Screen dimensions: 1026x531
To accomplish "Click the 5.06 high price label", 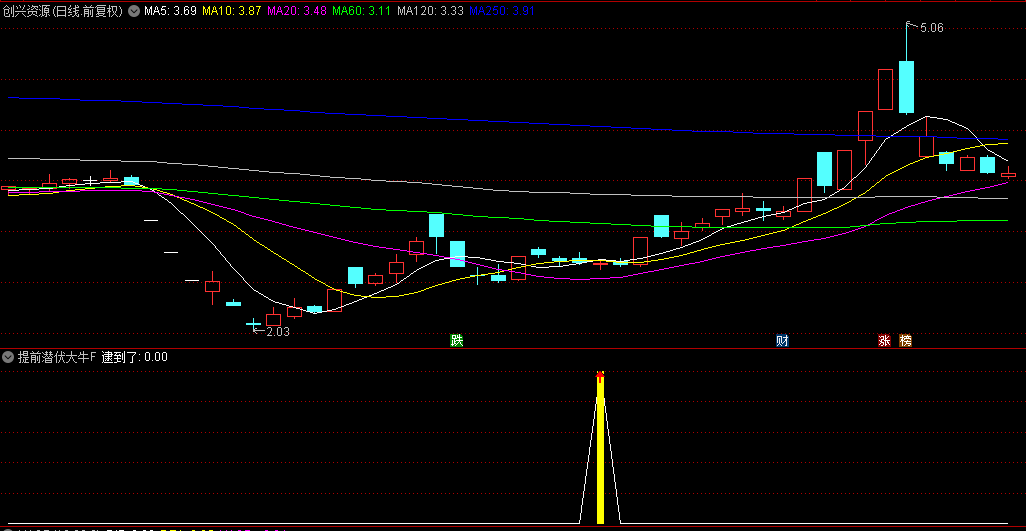I will pos(932,28).
